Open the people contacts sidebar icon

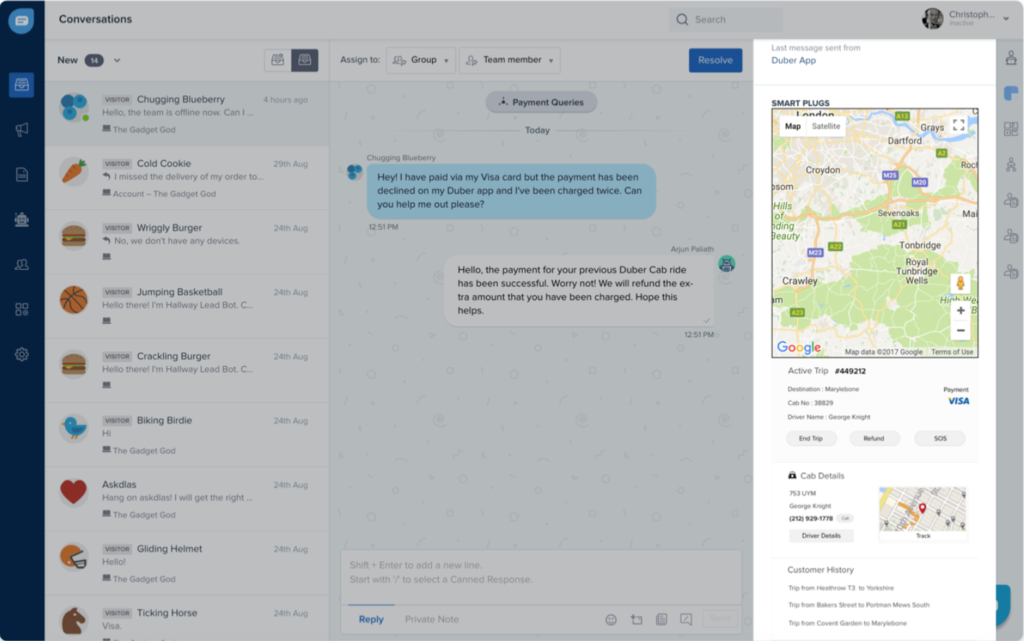[x=22, y=264]
